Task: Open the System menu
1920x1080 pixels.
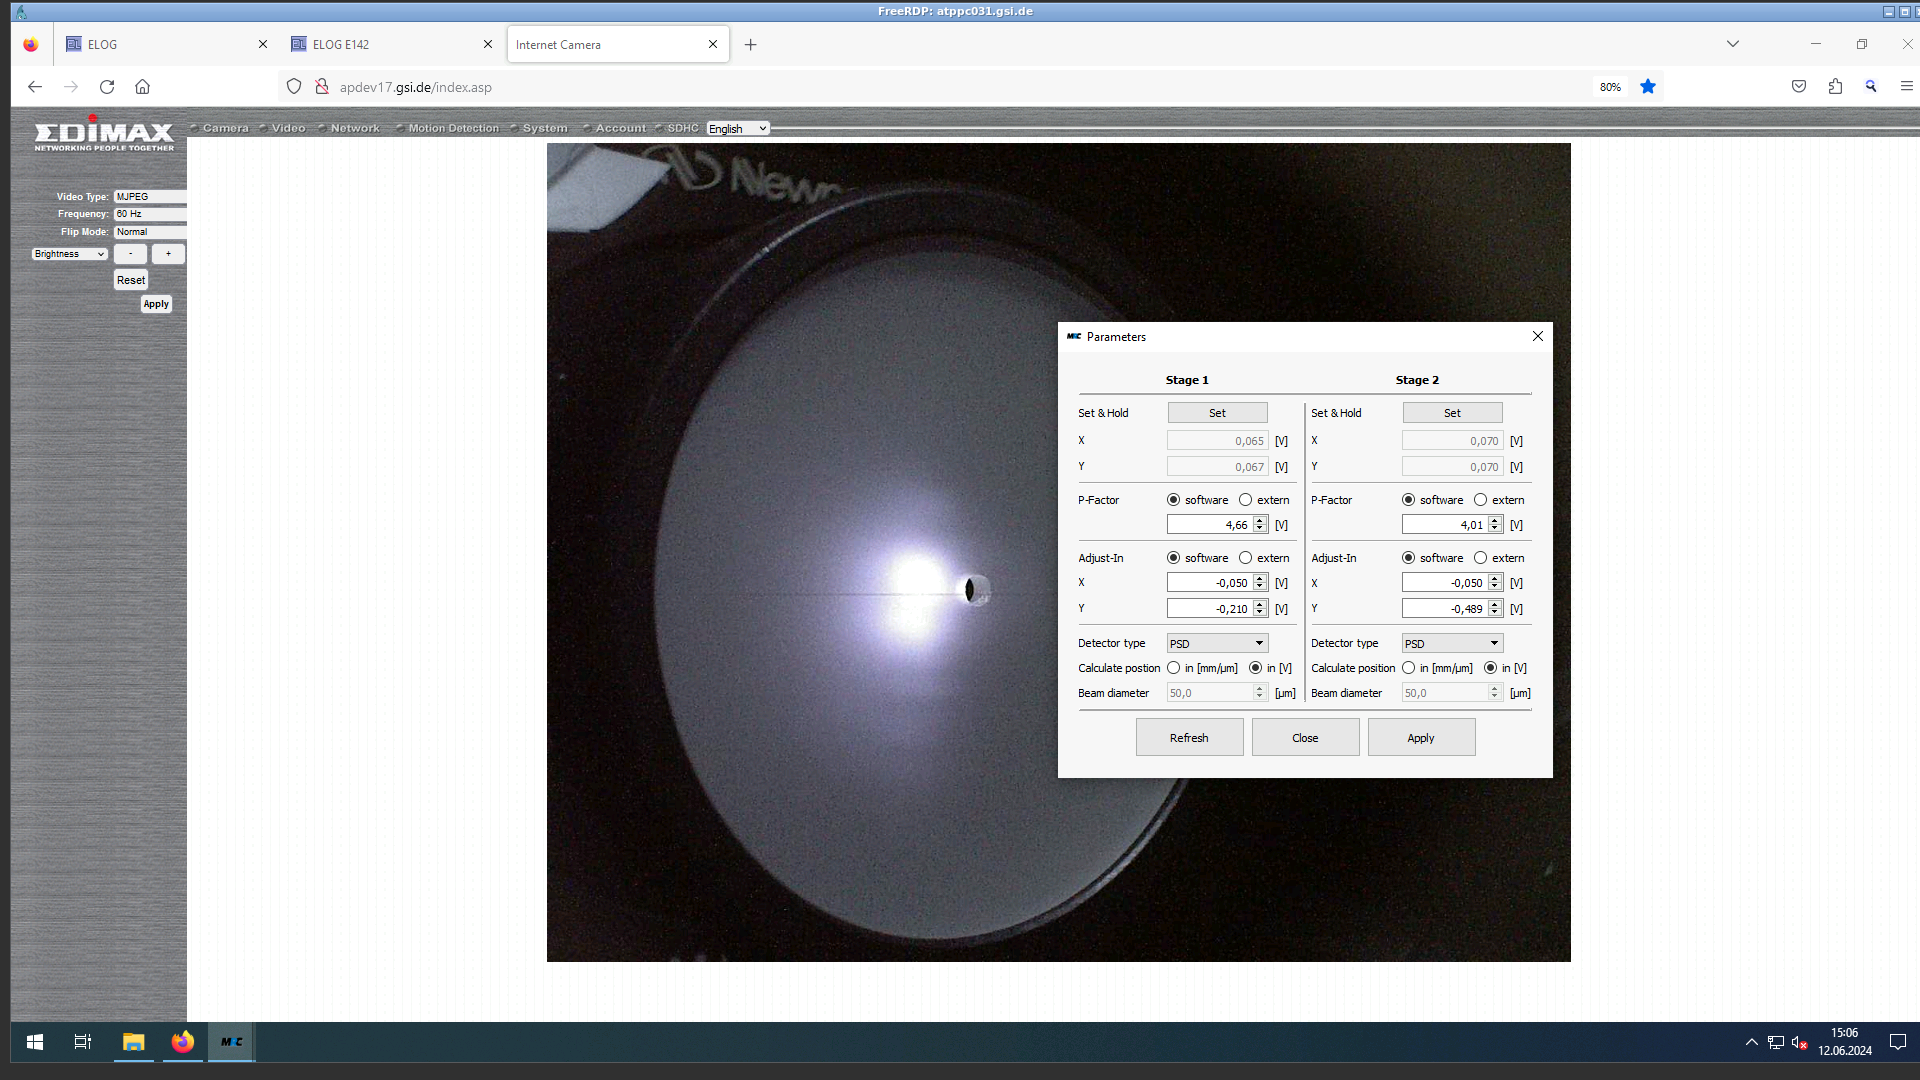Action: 545,128
